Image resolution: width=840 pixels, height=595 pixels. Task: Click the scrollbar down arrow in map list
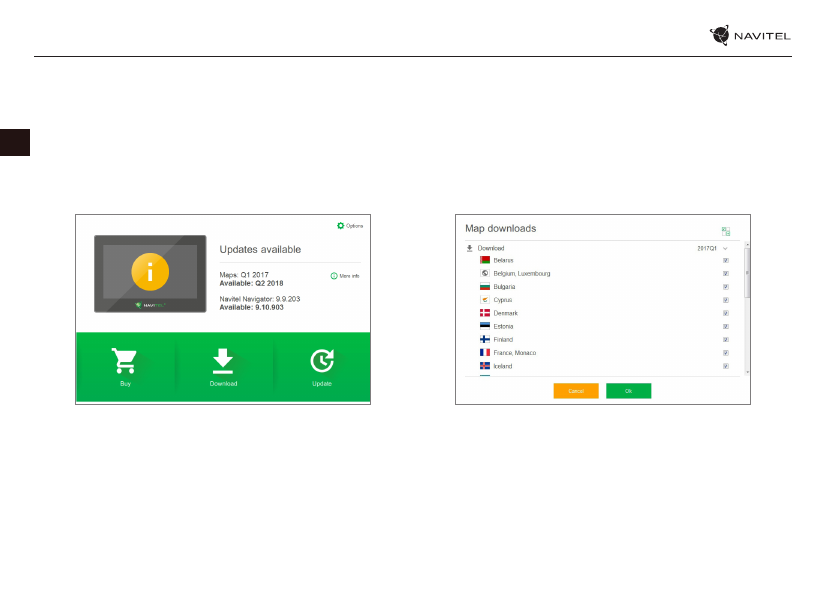pyautogui.click(x=747, y=372)
